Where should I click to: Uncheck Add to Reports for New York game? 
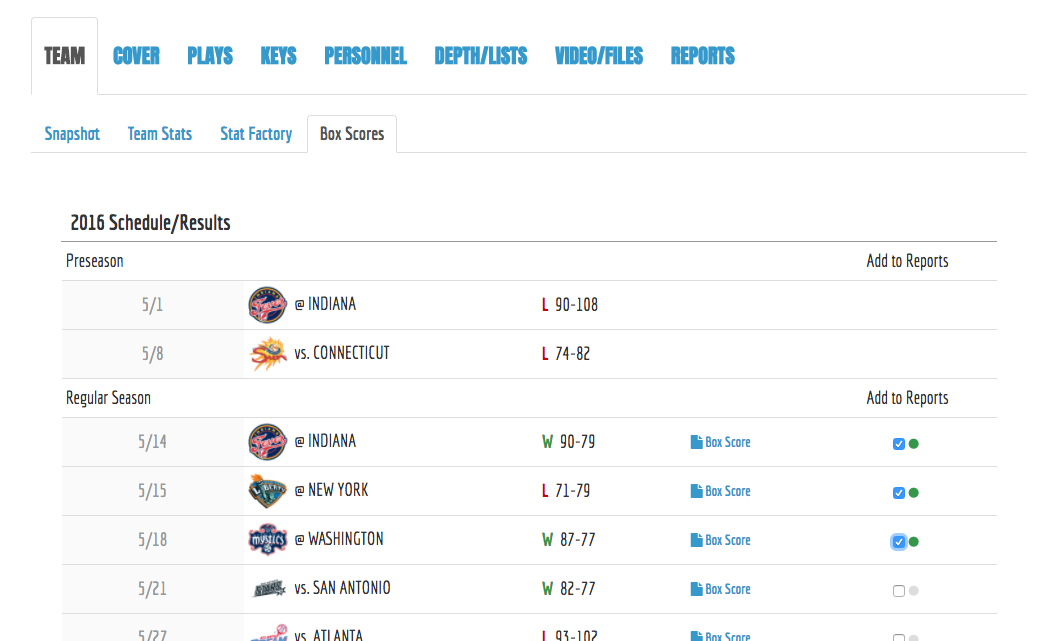point(899,493)
